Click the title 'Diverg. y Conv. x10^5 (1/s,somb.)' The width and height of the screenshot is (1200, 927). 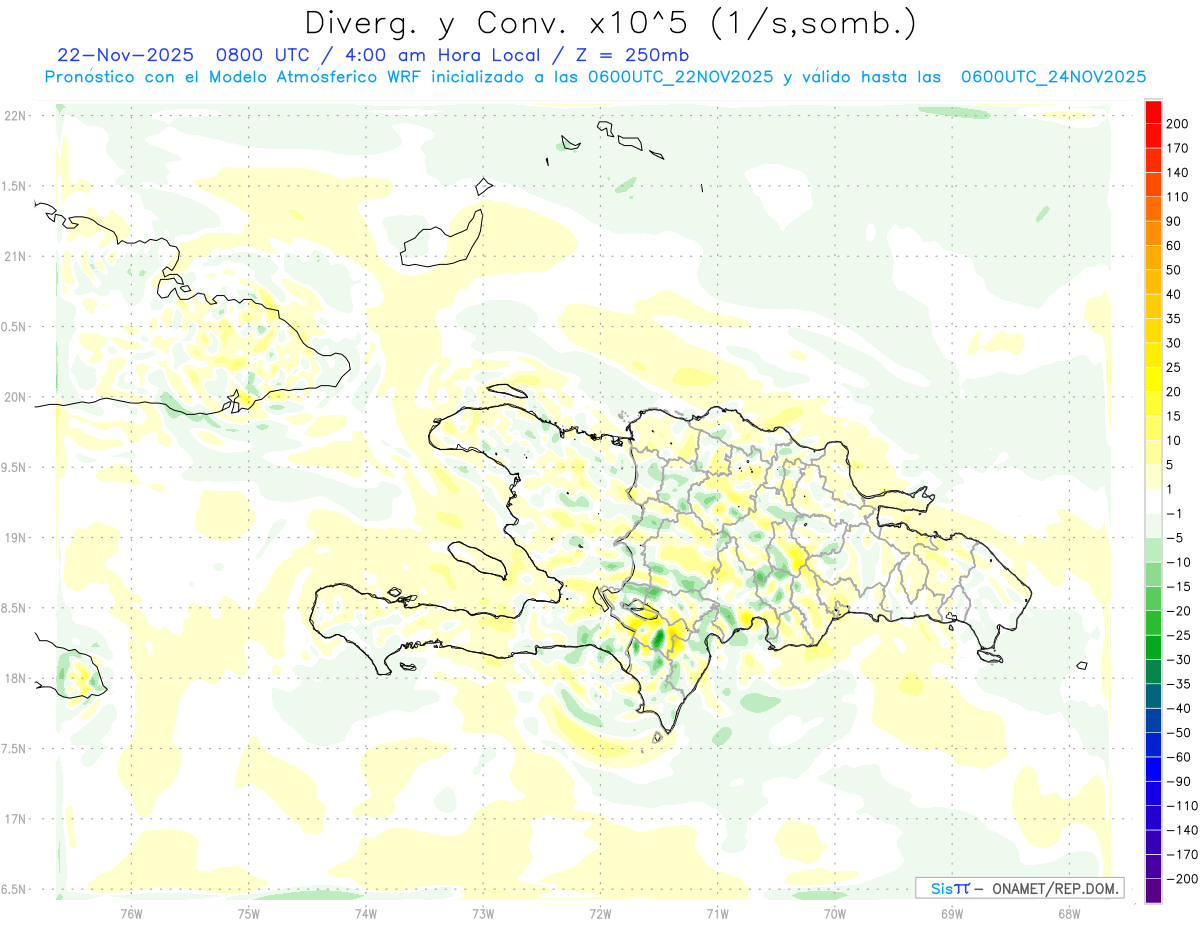pyautogui.click(x=610, y=23)
